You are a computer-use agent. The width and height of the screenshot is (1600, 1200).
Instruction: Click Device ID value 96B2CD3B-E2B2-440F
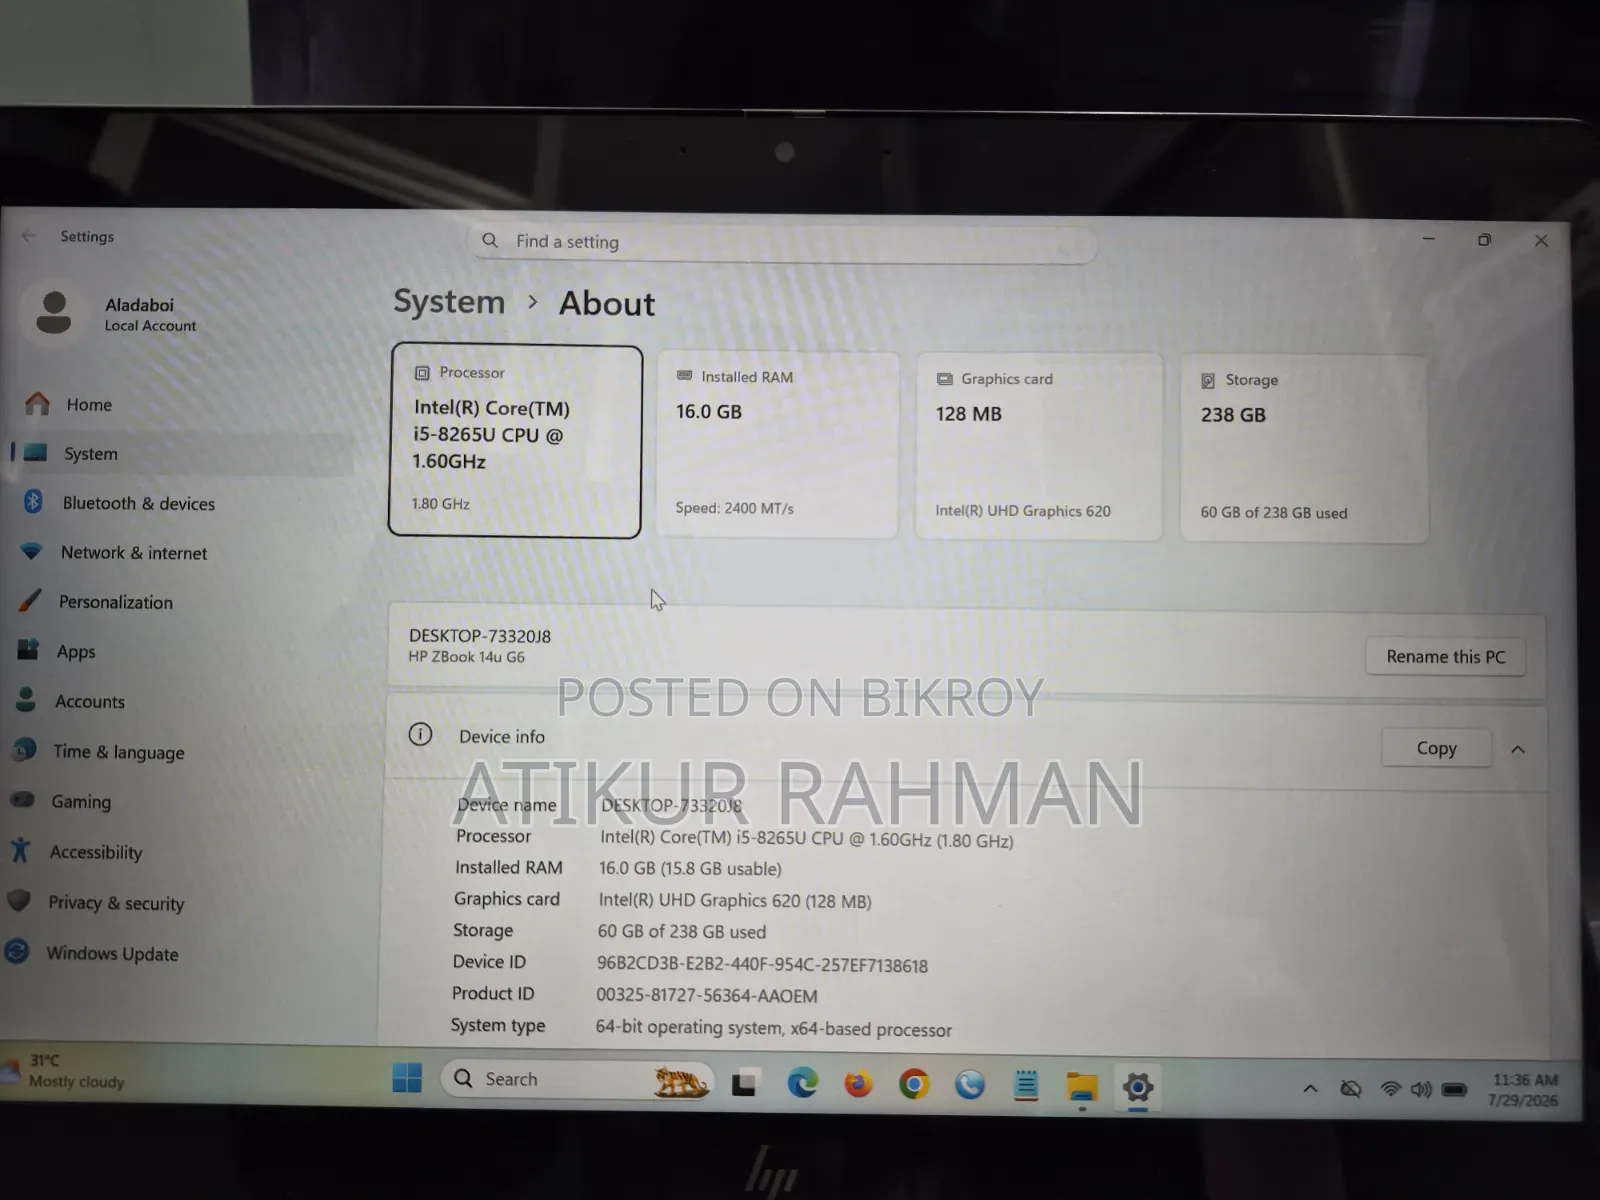tap(762, 965)
